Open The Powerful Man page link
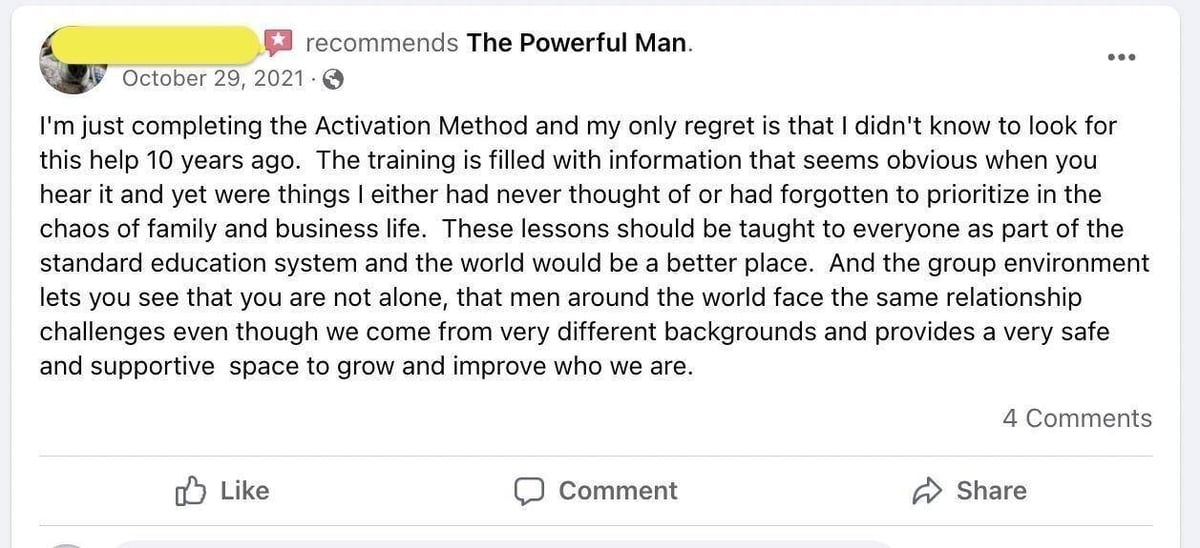1200x548 pixels. [576, 43]
